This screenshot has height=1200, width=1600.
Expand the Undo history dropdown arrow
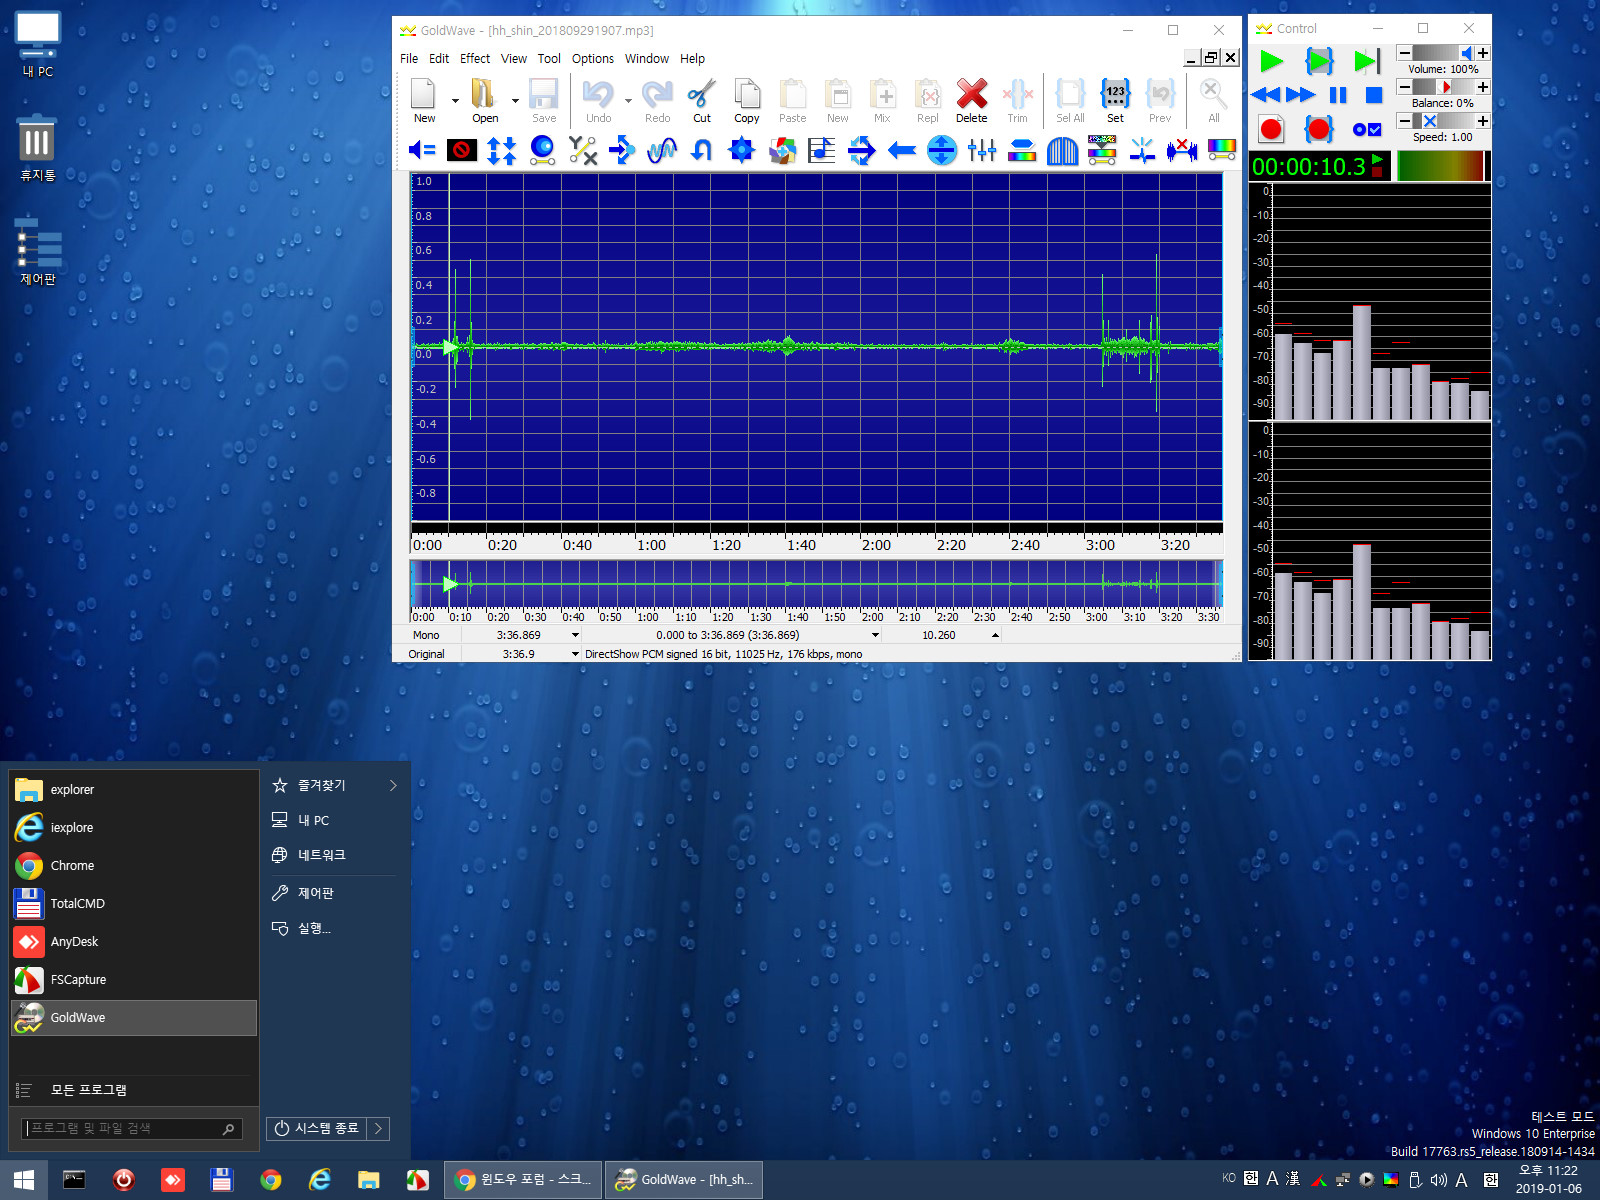628,100
